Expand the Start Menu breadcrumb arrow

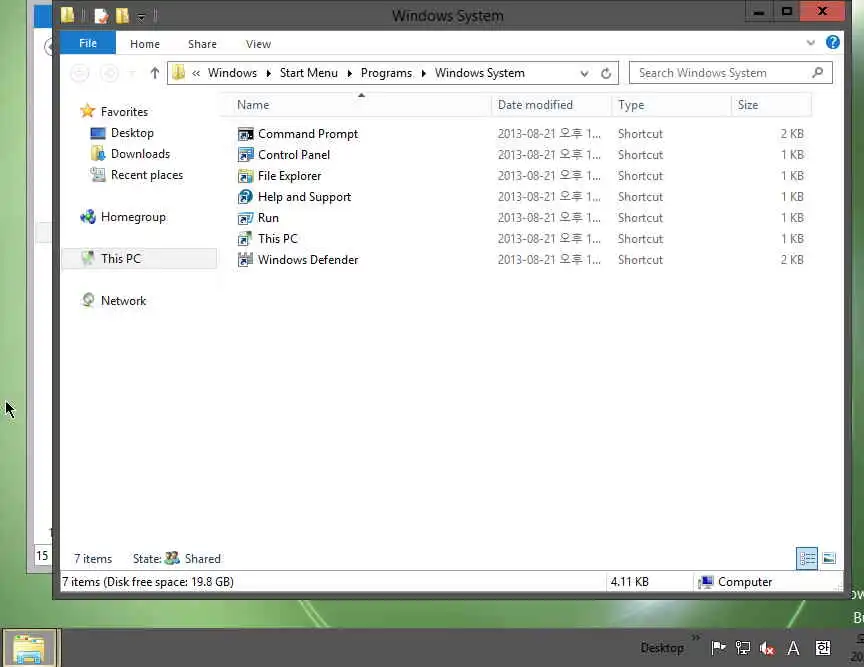click(349, 73)
